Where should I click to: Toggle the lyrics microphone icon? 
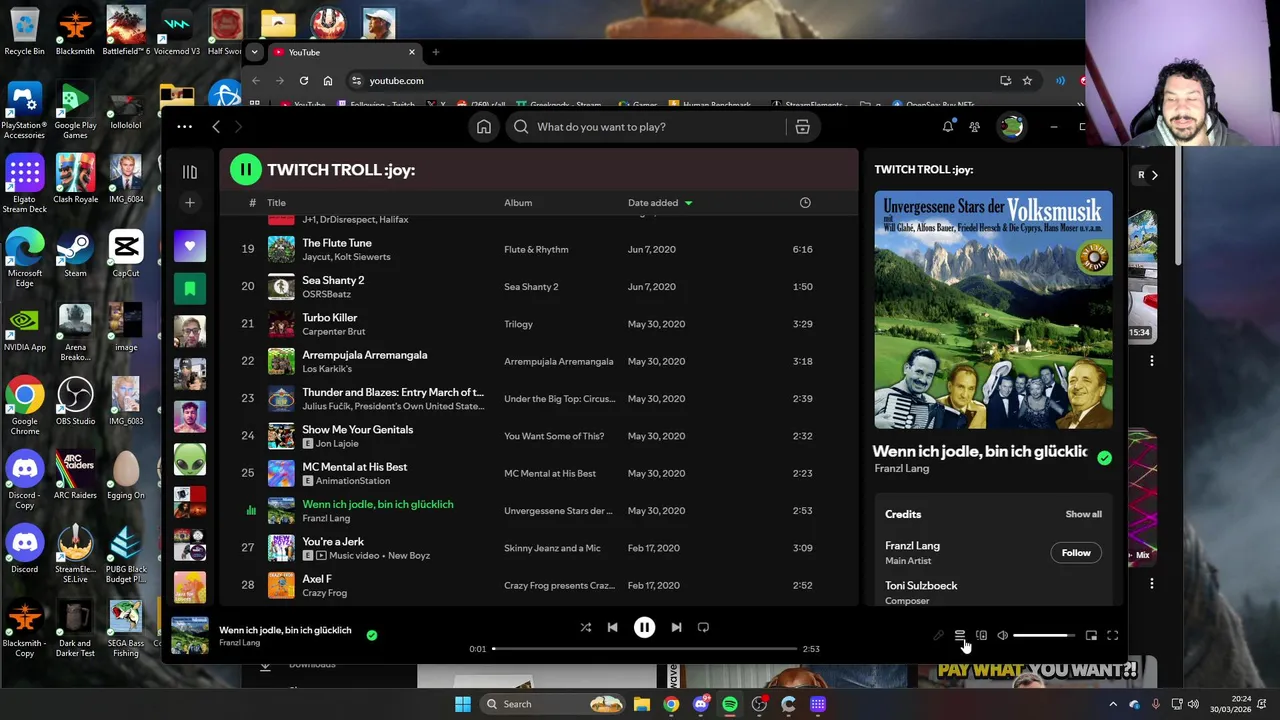coord(938,635)
